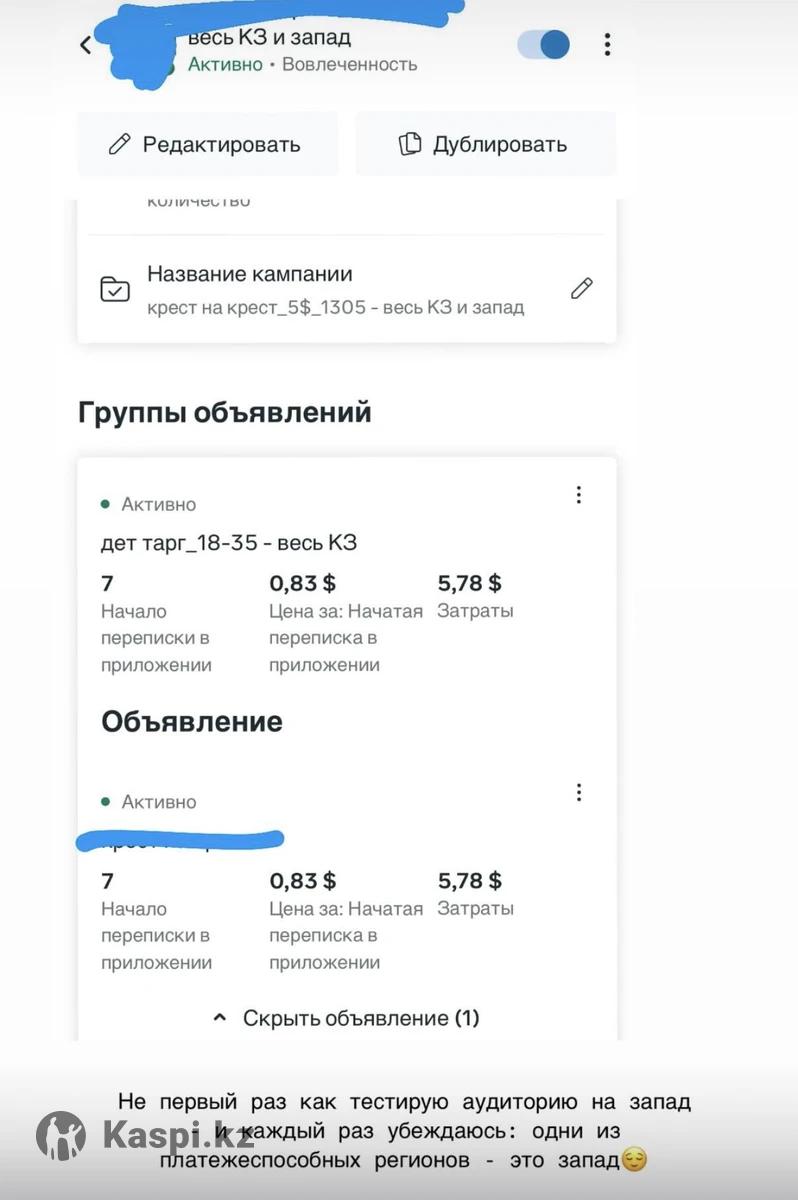Click the 5,78 $ Затраты of ad group
The height and width of the screenshot is (1200, 798).
(x=476, y=596)
